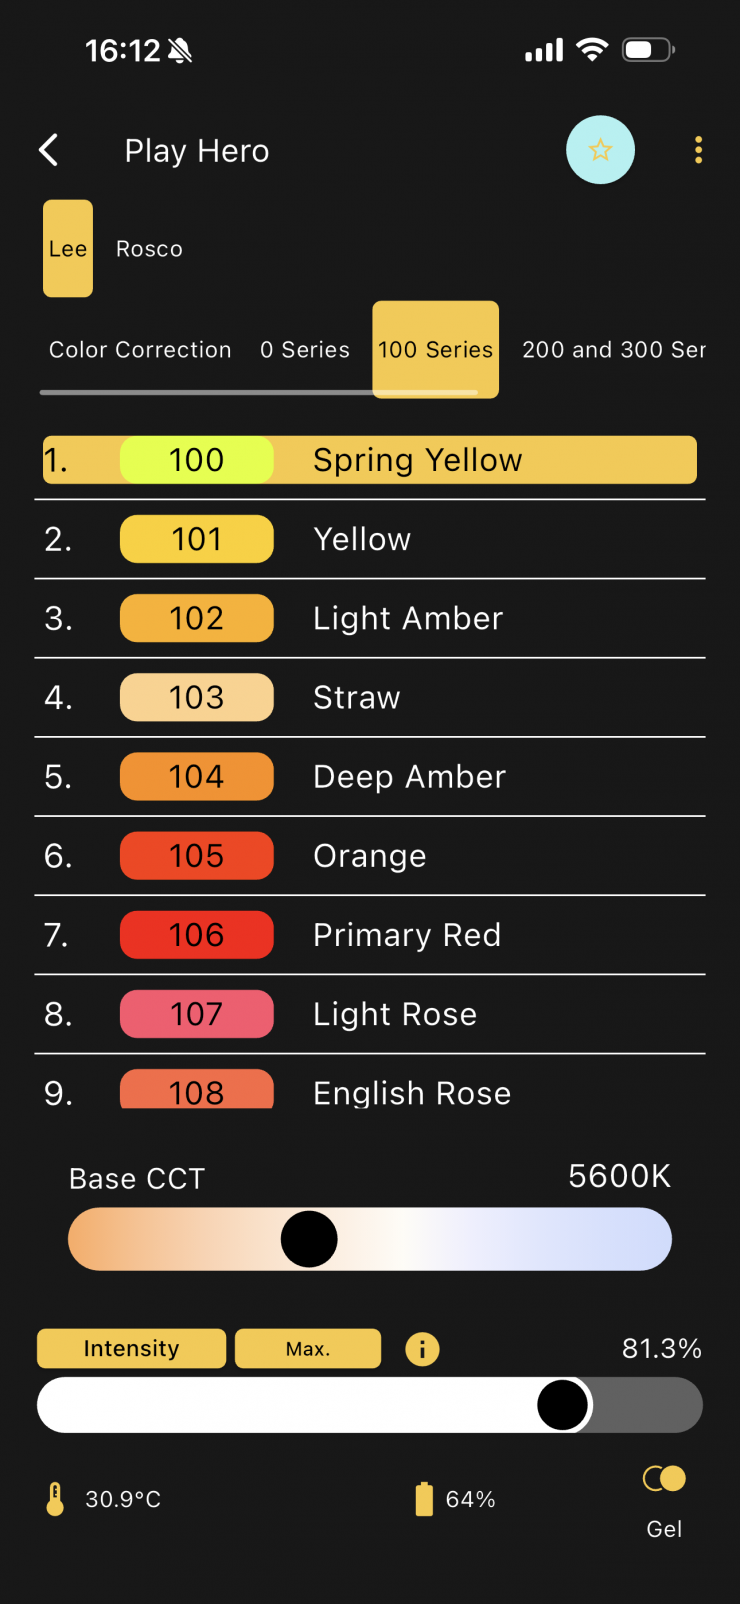Viewport: 740px width, 1604px height.
Task: Click the intensity slider handle
Action: 563,1405
